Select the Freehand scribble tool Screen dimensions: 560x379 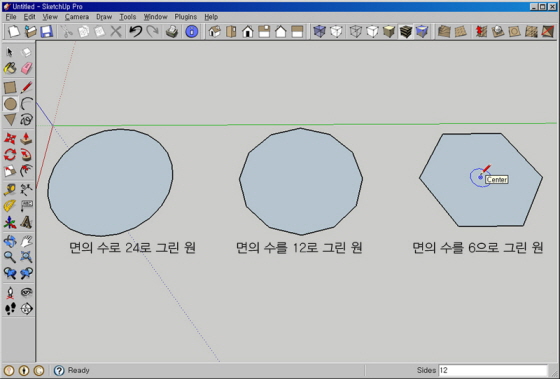(26, 120)
